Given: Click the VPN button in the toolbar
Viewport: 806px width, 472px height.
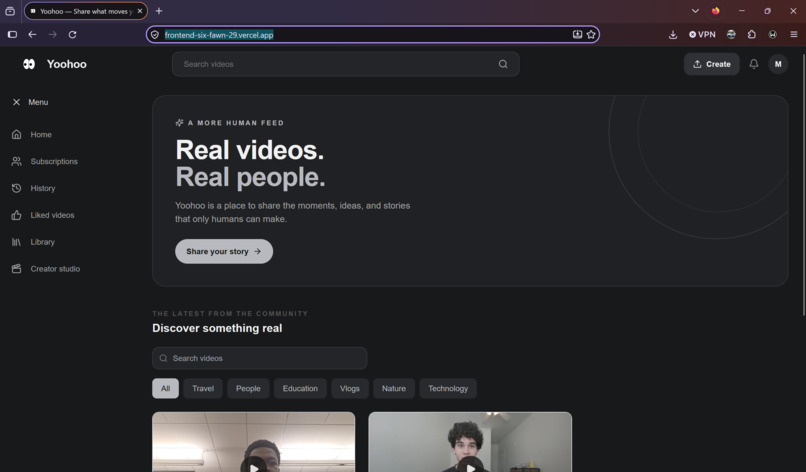Looking at the screenshot, I should click(702, 34).
